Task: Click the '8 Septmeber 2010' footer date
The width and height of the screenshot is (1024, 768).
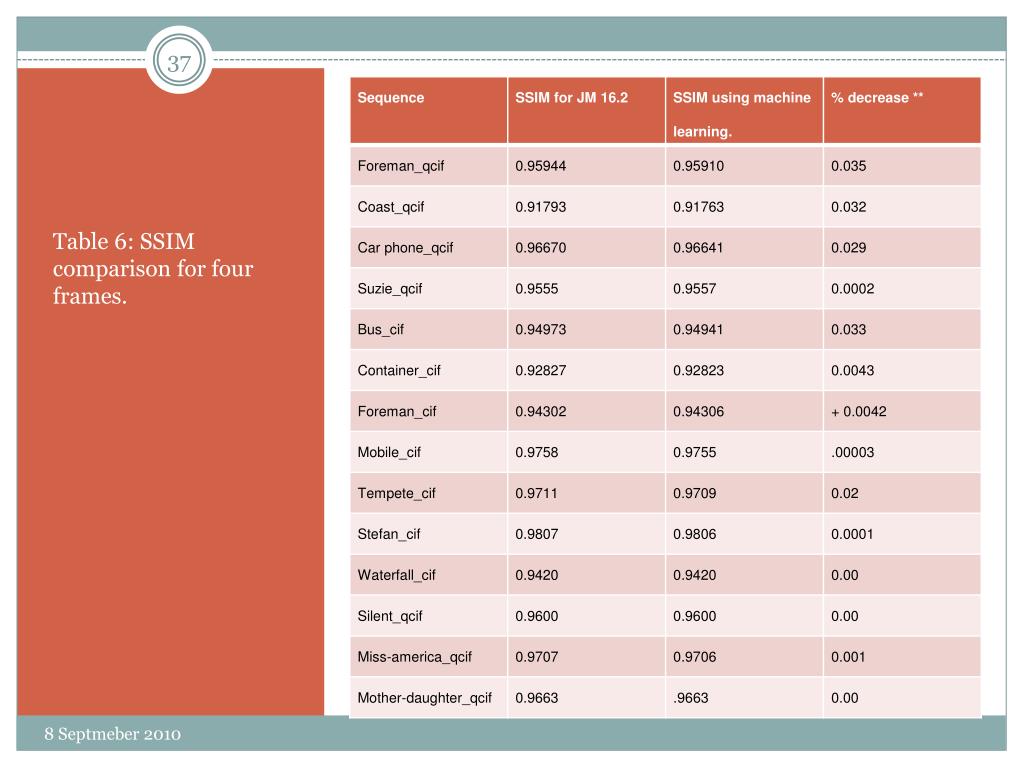Action: tap(112, 734)
